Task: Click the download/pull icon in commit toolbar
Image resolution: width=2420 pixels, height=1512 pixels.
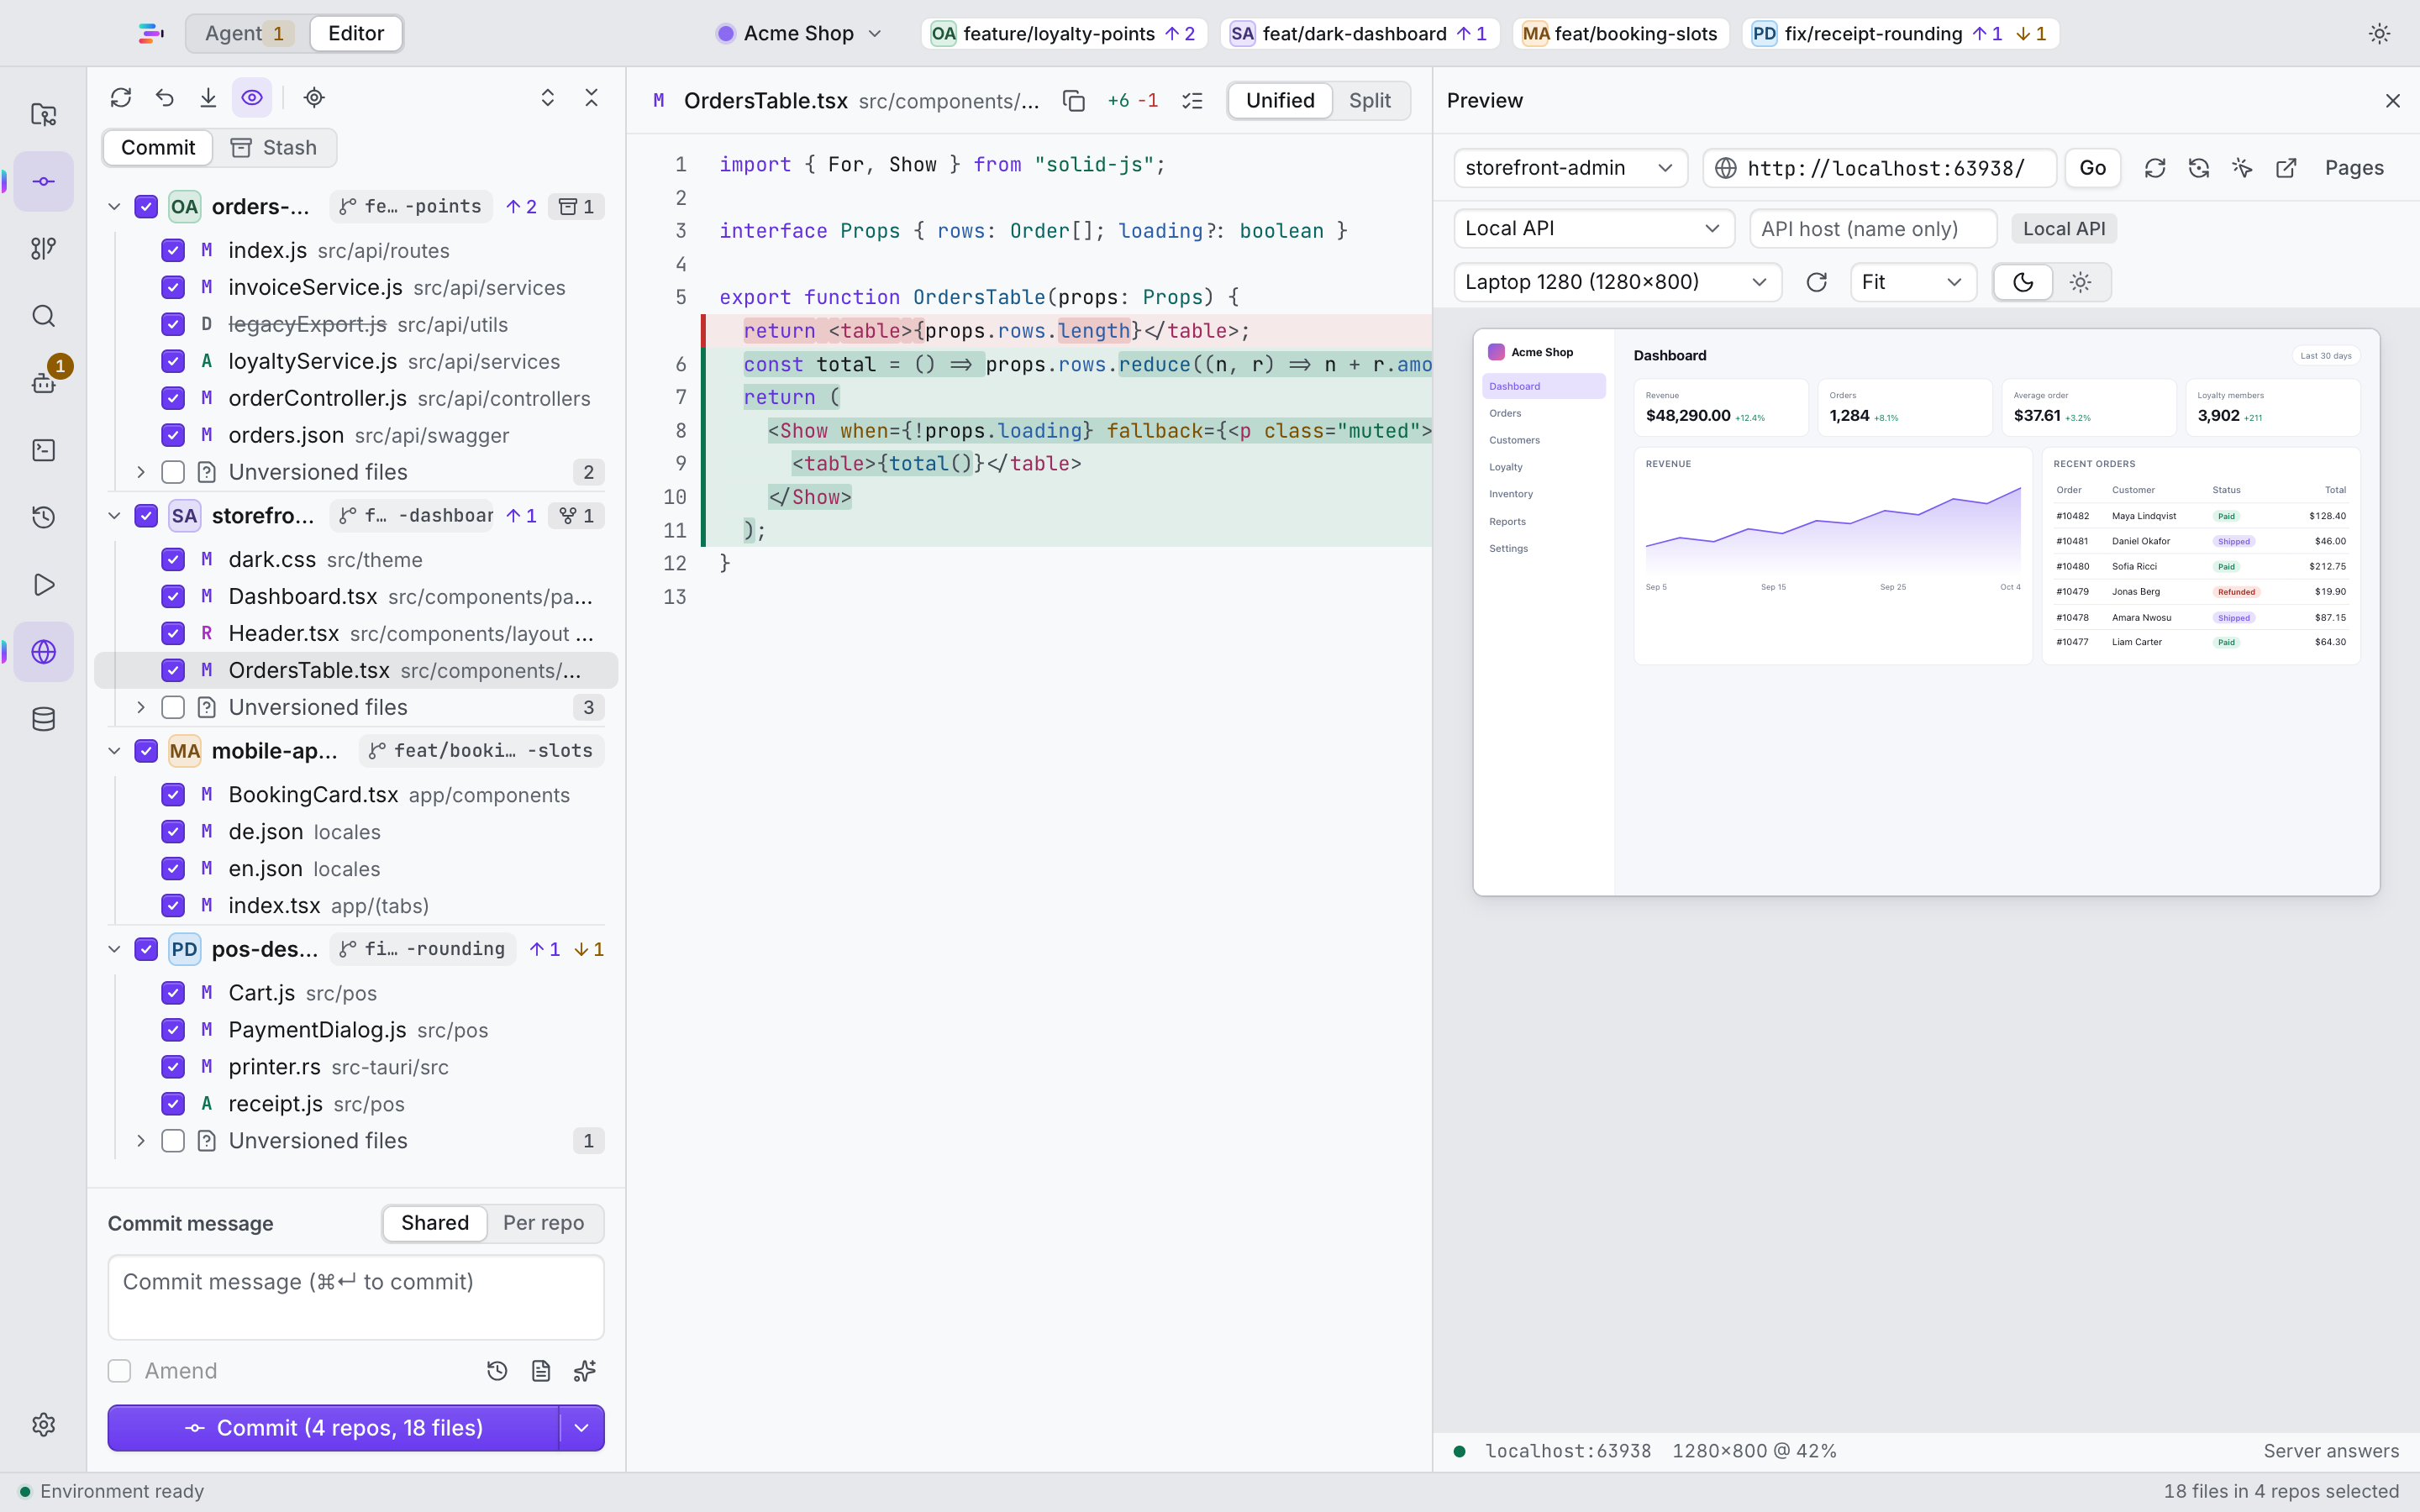Action: (208, 97)
